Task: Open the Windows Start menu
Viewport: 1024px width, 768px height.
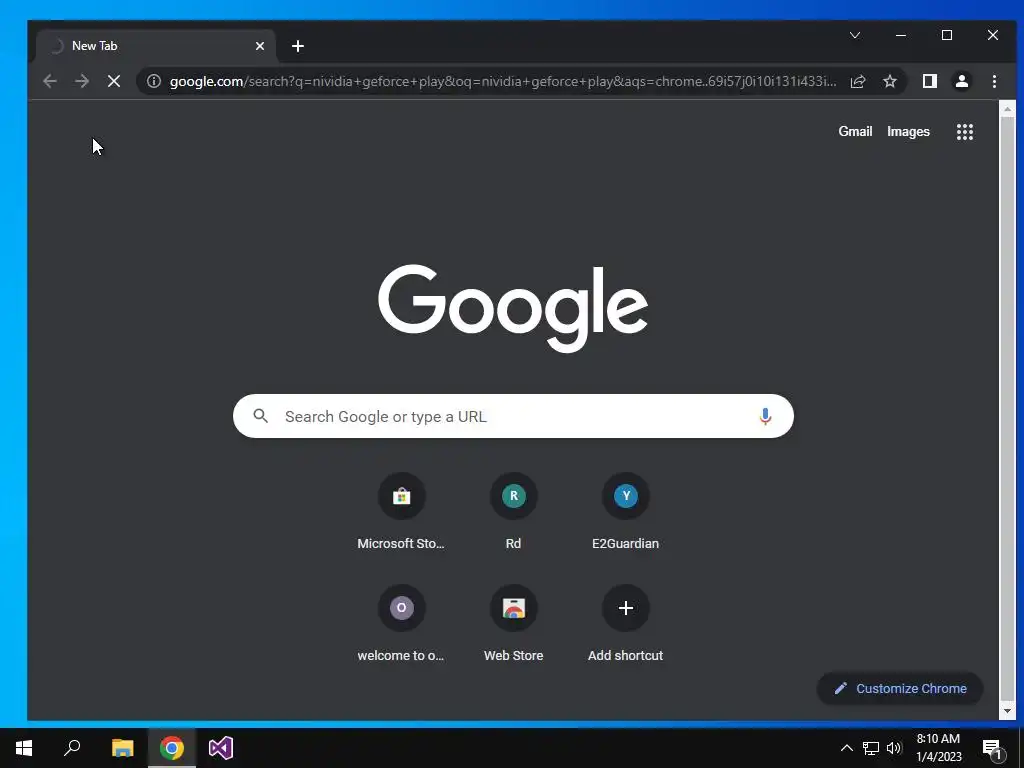Action: click(x=24, y=748)
